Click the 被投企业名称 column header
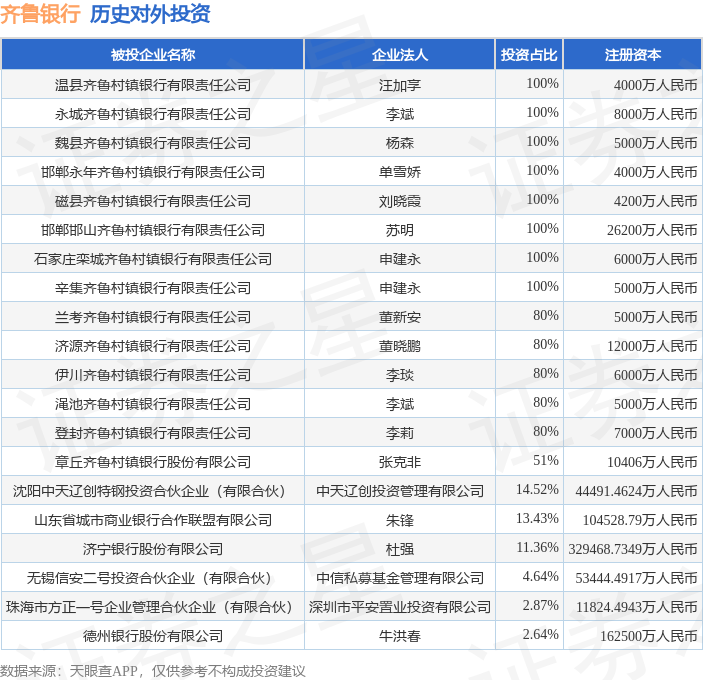 [x=152, y=54]
